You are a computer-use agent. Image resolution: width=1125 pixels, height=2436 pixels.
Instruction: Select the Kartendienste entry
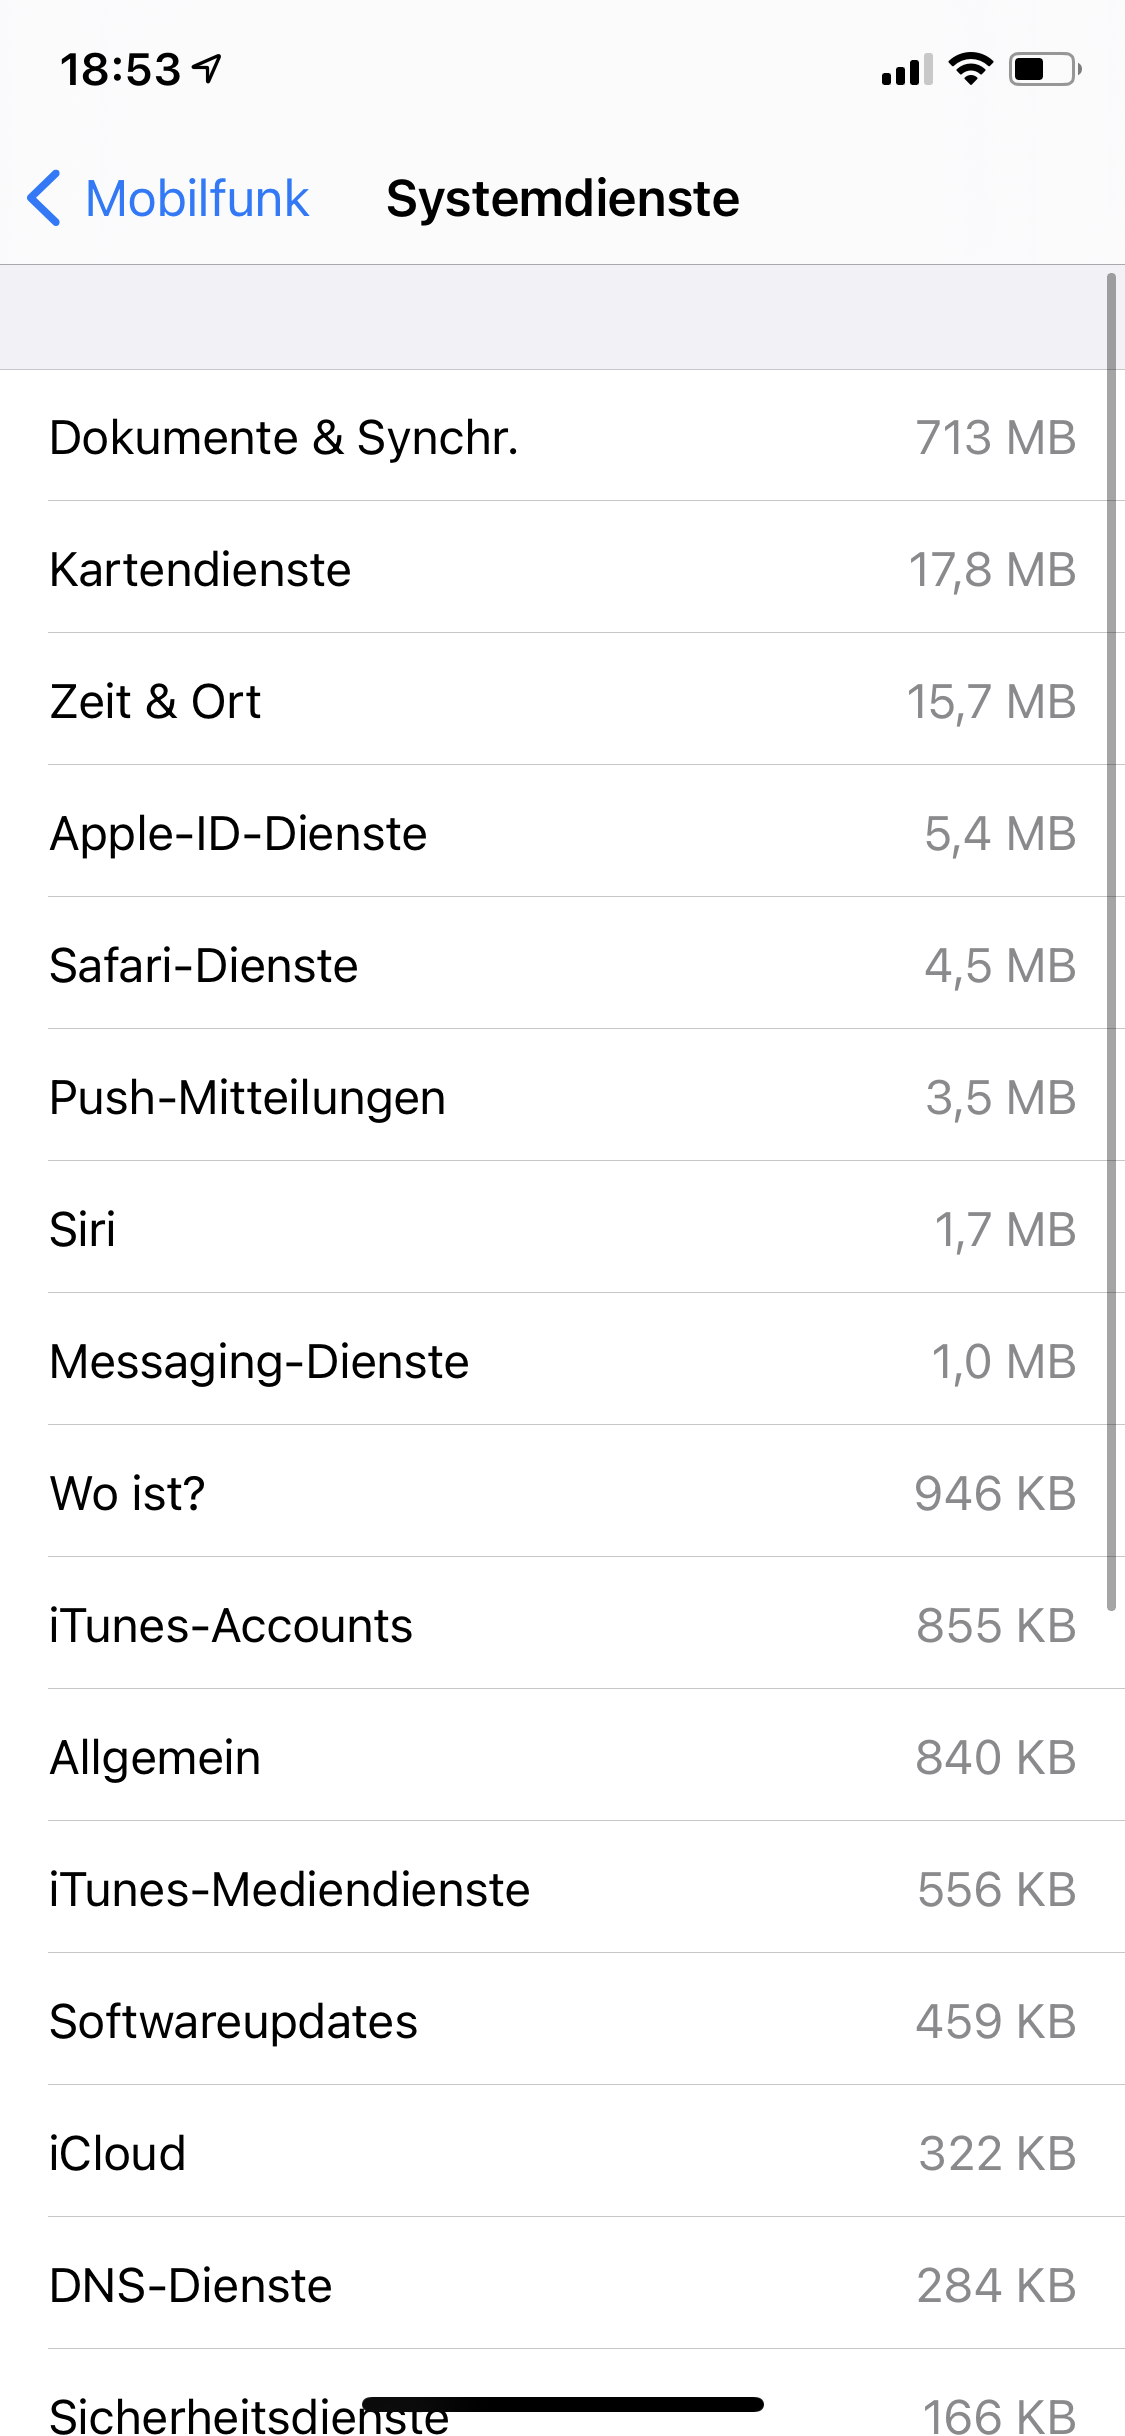[562, 569]
